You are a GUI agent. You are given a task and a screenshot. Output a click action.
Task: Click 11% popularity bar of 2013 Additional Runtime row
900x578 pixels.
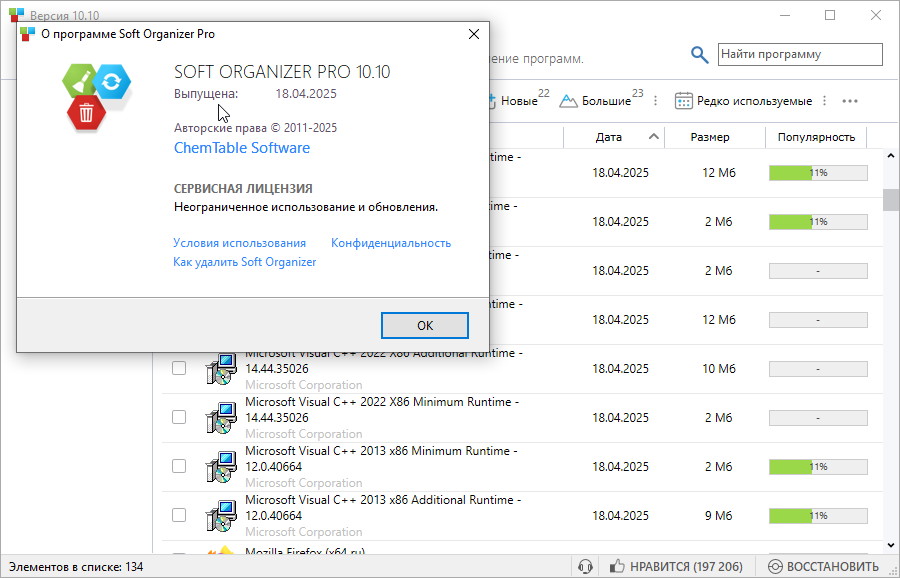coord(818,515)
